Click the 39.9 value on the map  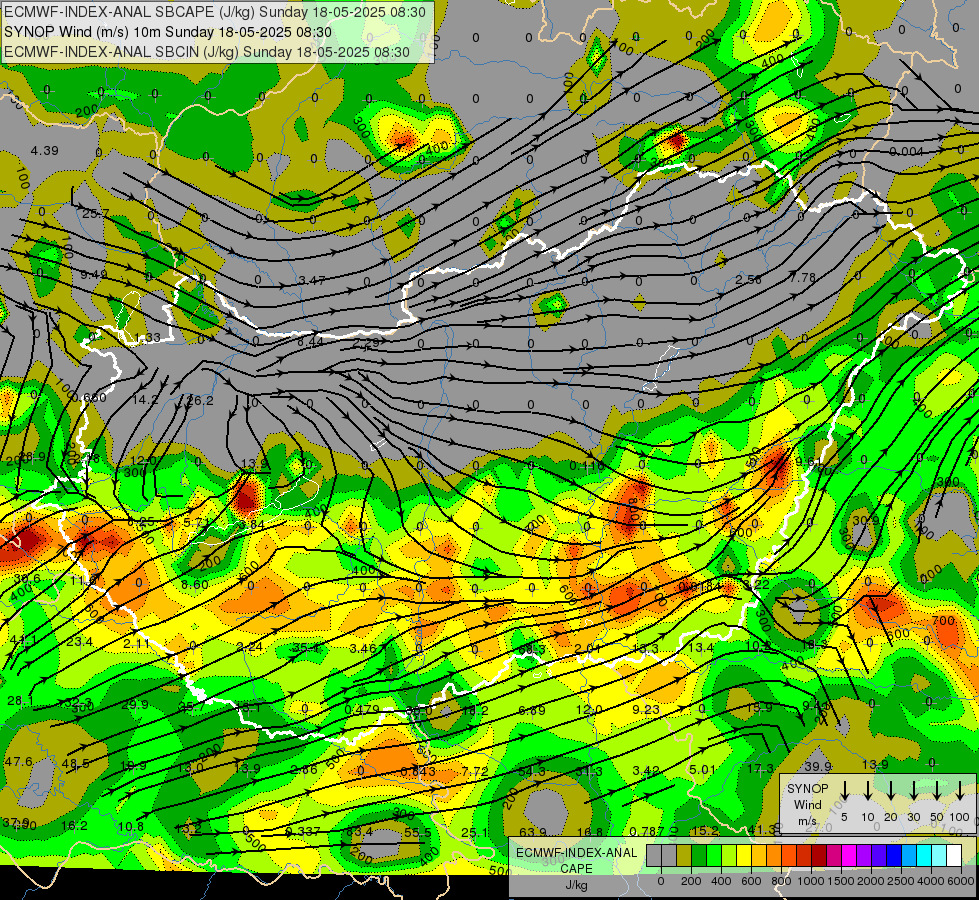(x=818, y=766)
